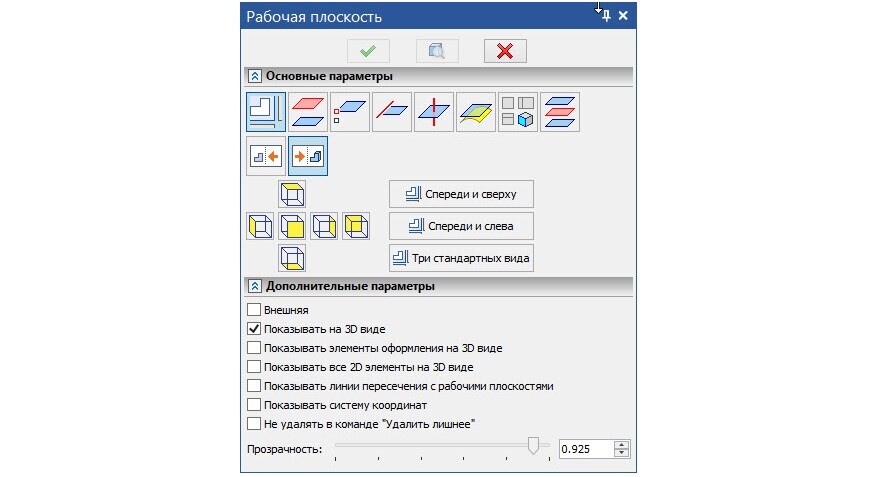This screenshot has height=477, width=880.
Task: Increase transparency with the up spinner arrow
Action: (621, 445)
